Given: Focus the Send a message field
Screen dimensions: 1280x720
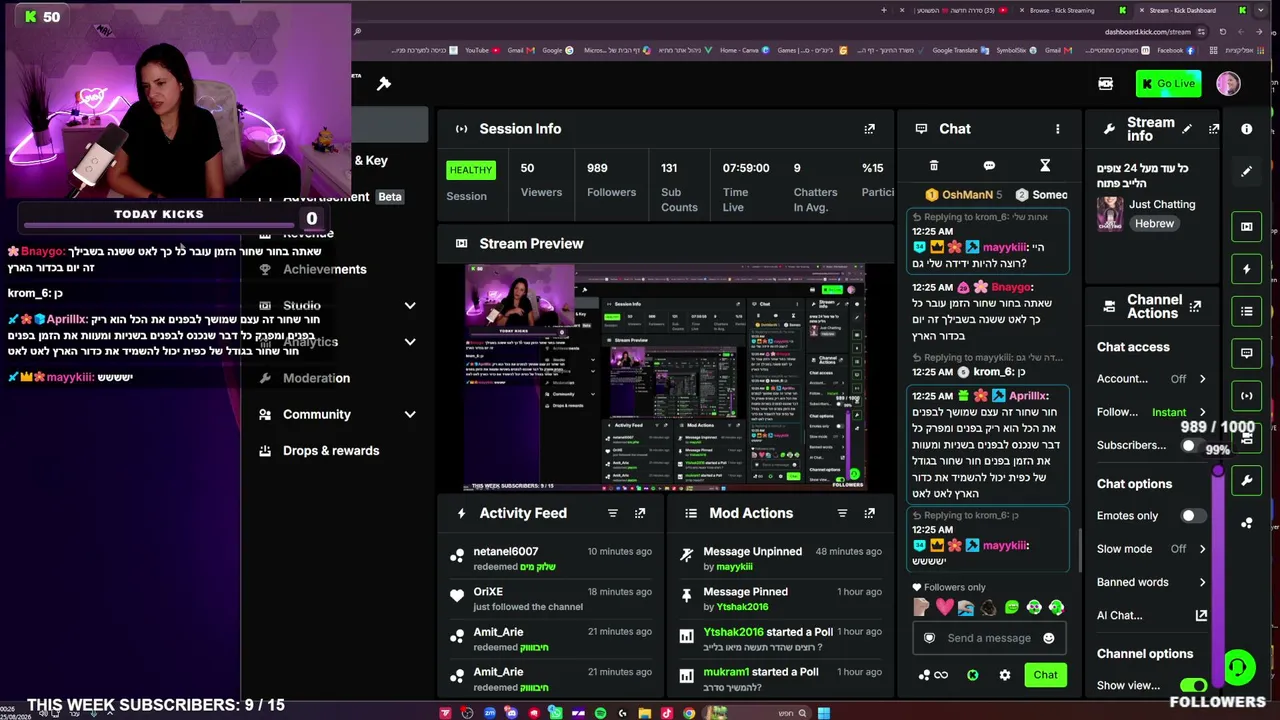Looking at the screenshot, I should 988,638.
